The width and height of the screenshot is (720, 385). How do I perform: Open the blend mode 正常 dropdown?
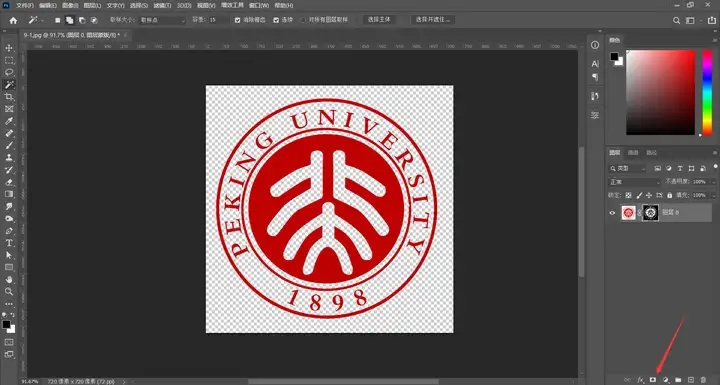pyautogui.click(x=635, y=182)
